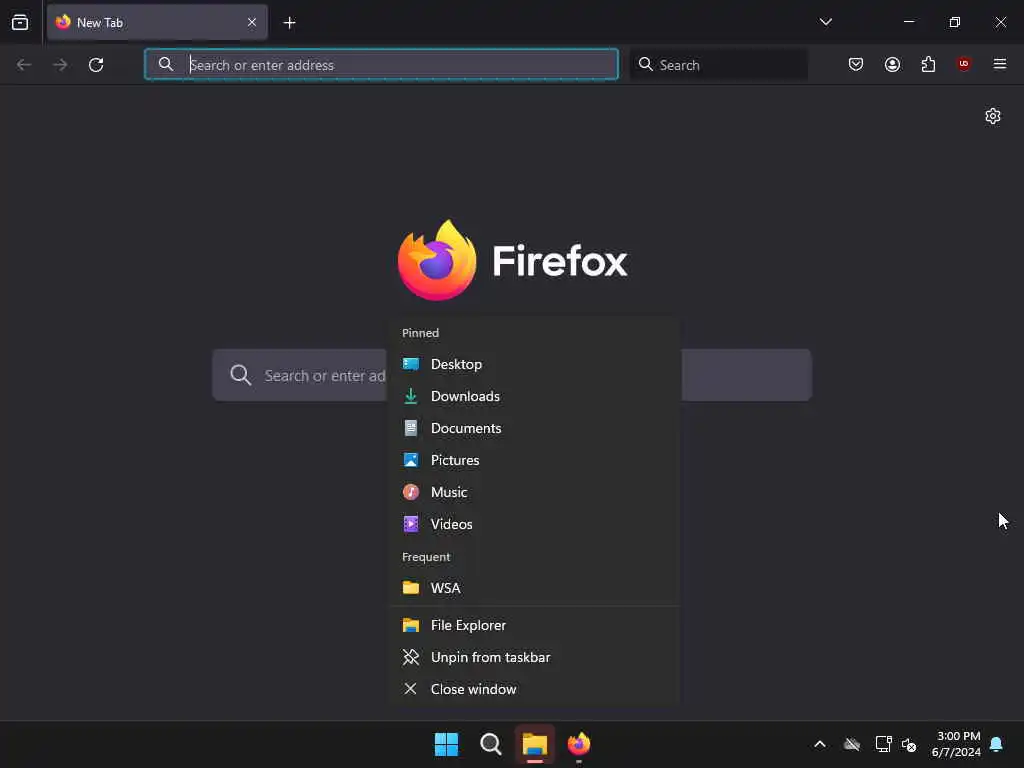Screen dimensions: 1024x768
Task: Reload the current page
Action: pyautogui.click(x=96, y=65)
